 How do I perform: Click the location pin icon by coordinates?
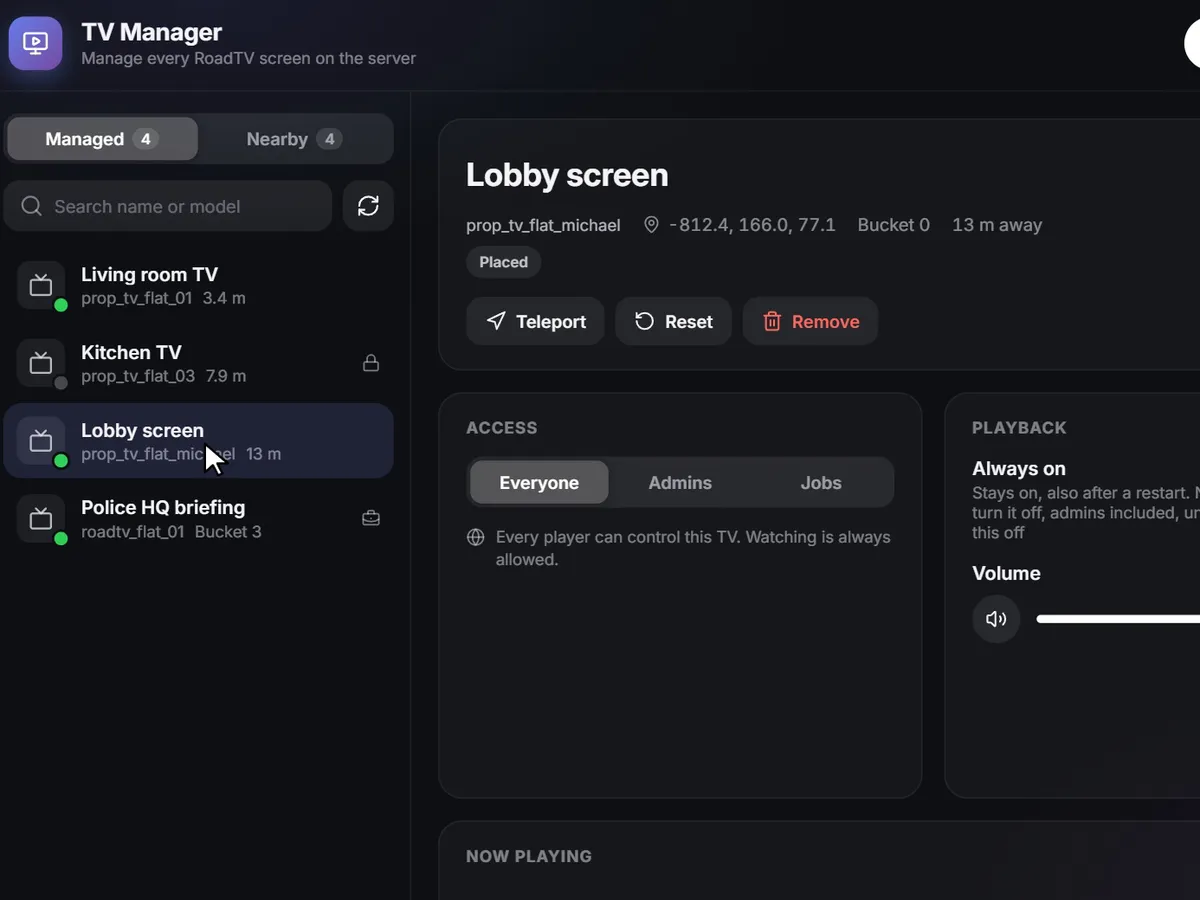[x=651, y=225]
